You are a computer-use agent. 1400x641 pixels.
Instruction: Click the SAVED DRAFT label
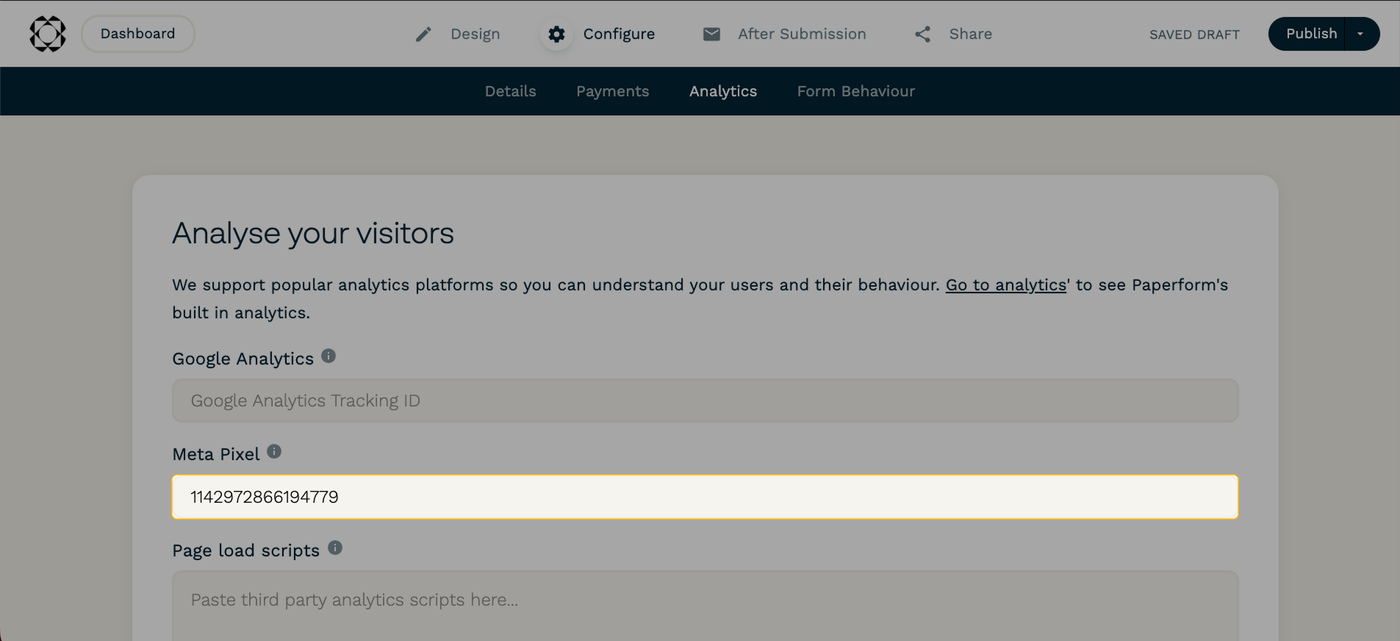pos(1194,33)
